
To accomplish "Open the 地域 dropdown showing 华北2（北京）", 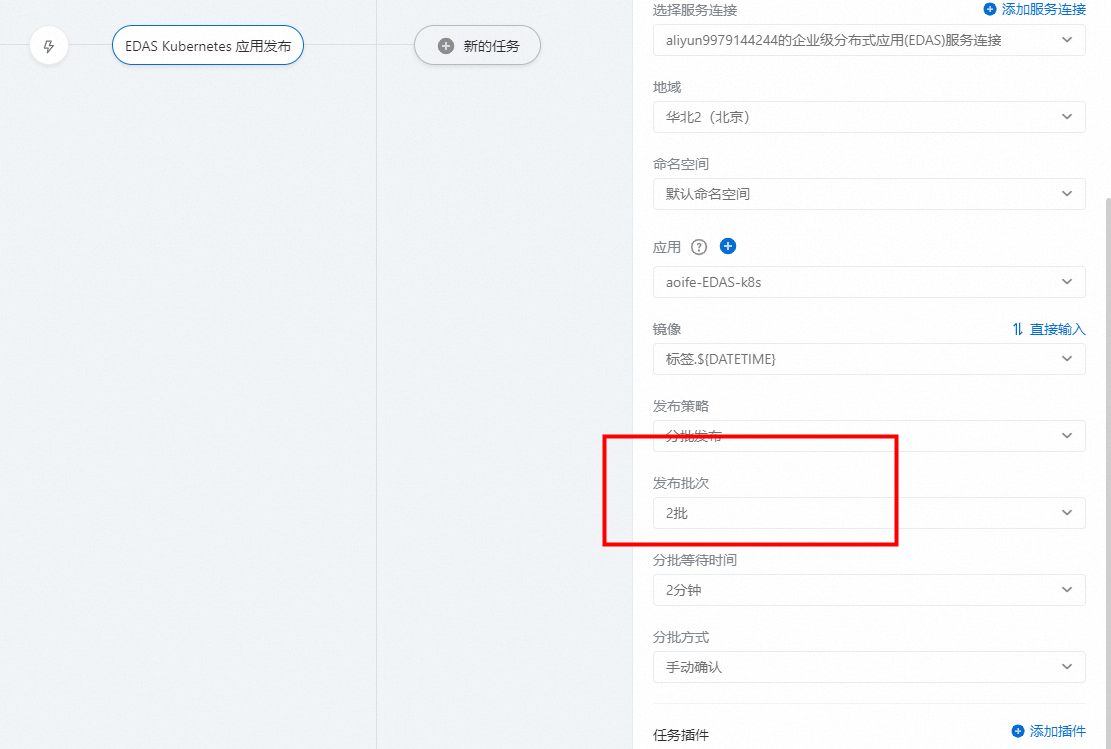I will point(869,117).
